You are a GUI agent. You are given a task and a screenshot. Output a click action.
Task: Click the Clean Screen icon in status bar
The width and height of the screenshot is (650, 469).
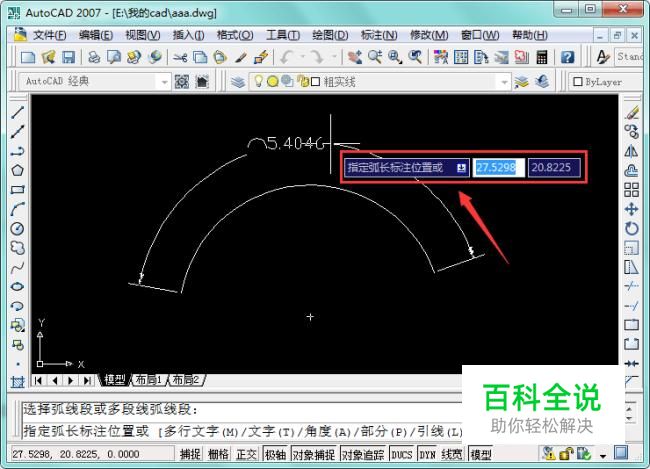click(621, 453)
